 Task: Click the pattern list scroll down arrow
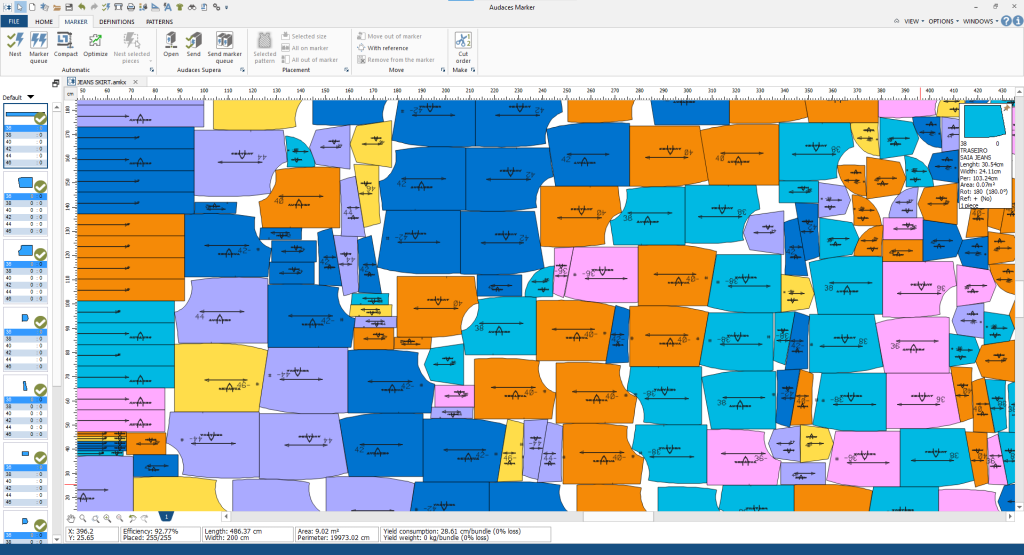pyautogui.click(x=57, y=539)
